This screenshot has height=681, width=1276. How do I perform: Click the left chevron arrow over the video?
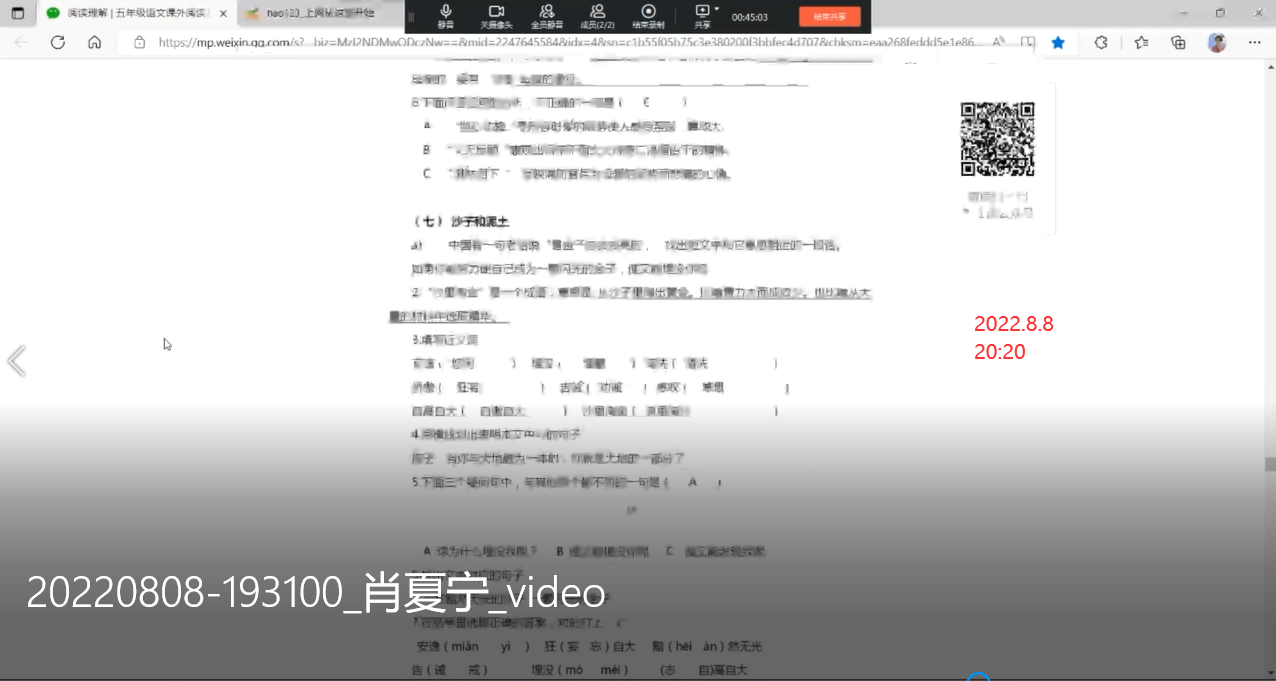point(16,361)
